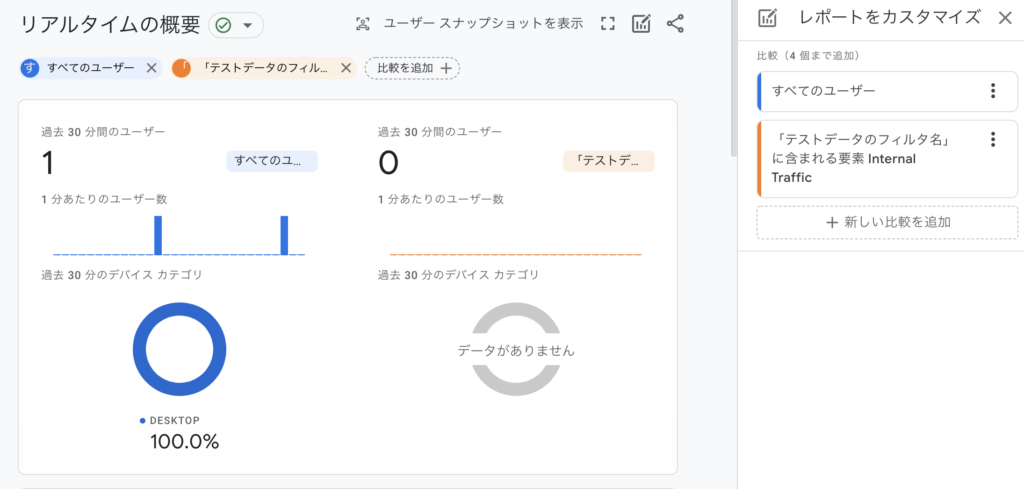Click the orange テストデータのフィル chip
1024x489 pixels.
click(264, 68)
